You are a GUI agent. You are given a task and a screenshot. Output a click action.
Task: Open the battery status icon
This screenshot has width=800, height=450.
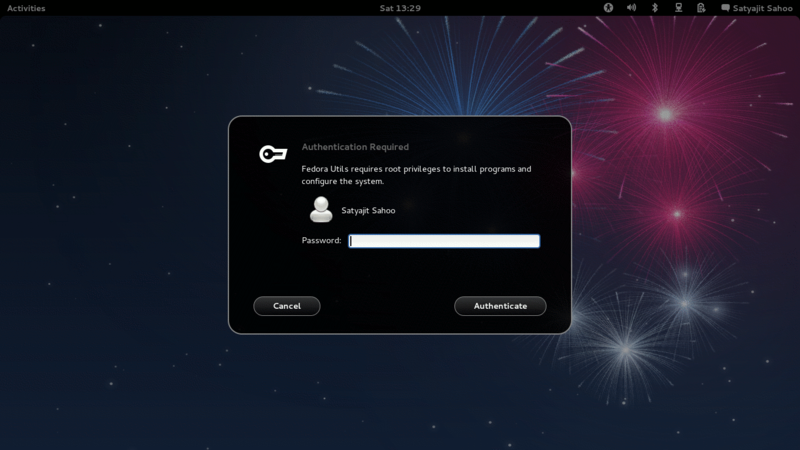(702, 8)
